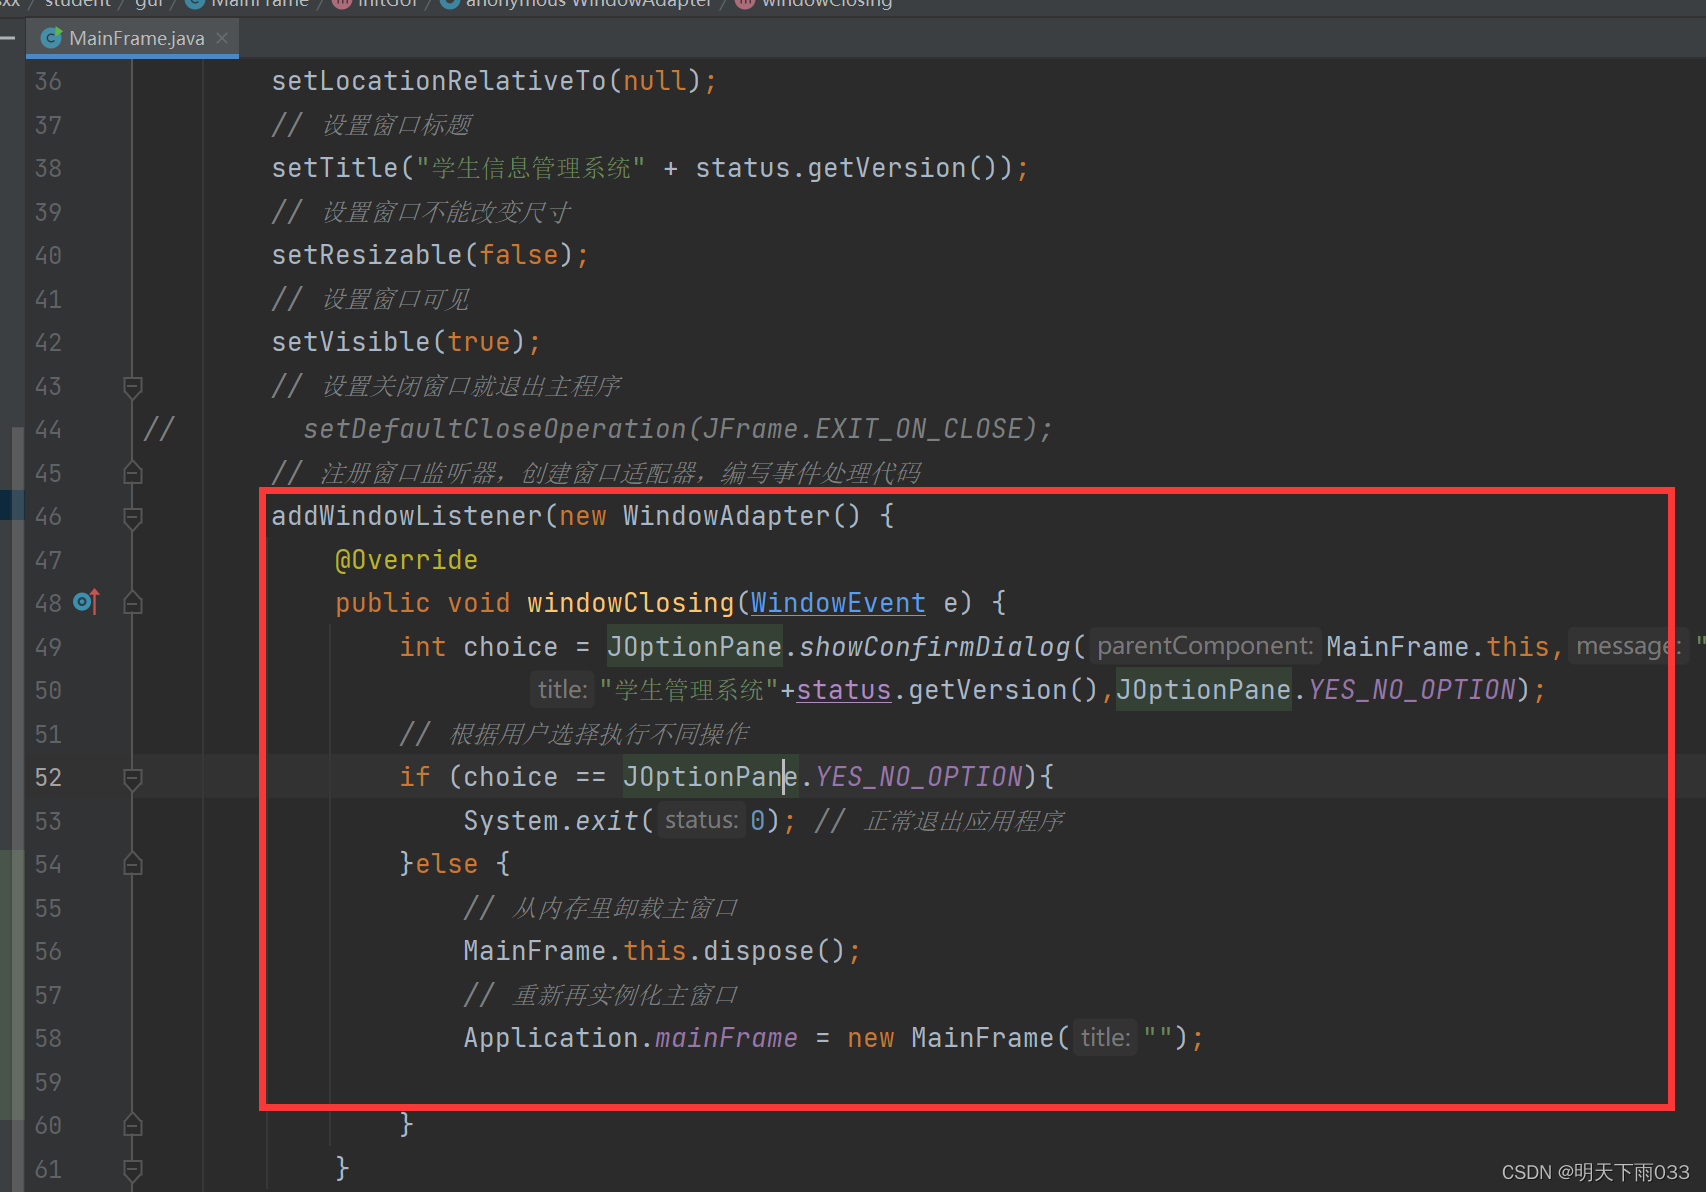Click the underlined status variable on line 50
The height and width of the screenshot is (1192, 1706).
pos(843,690)
